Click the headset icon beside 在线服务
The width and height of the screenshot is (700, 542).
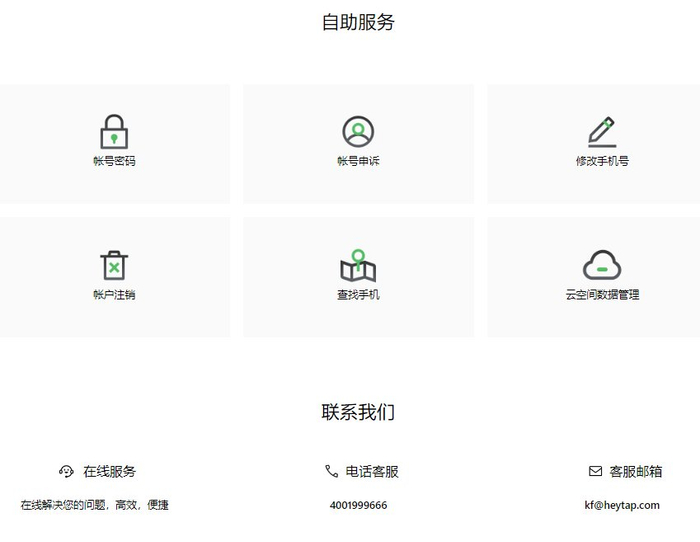click(66, 471)
